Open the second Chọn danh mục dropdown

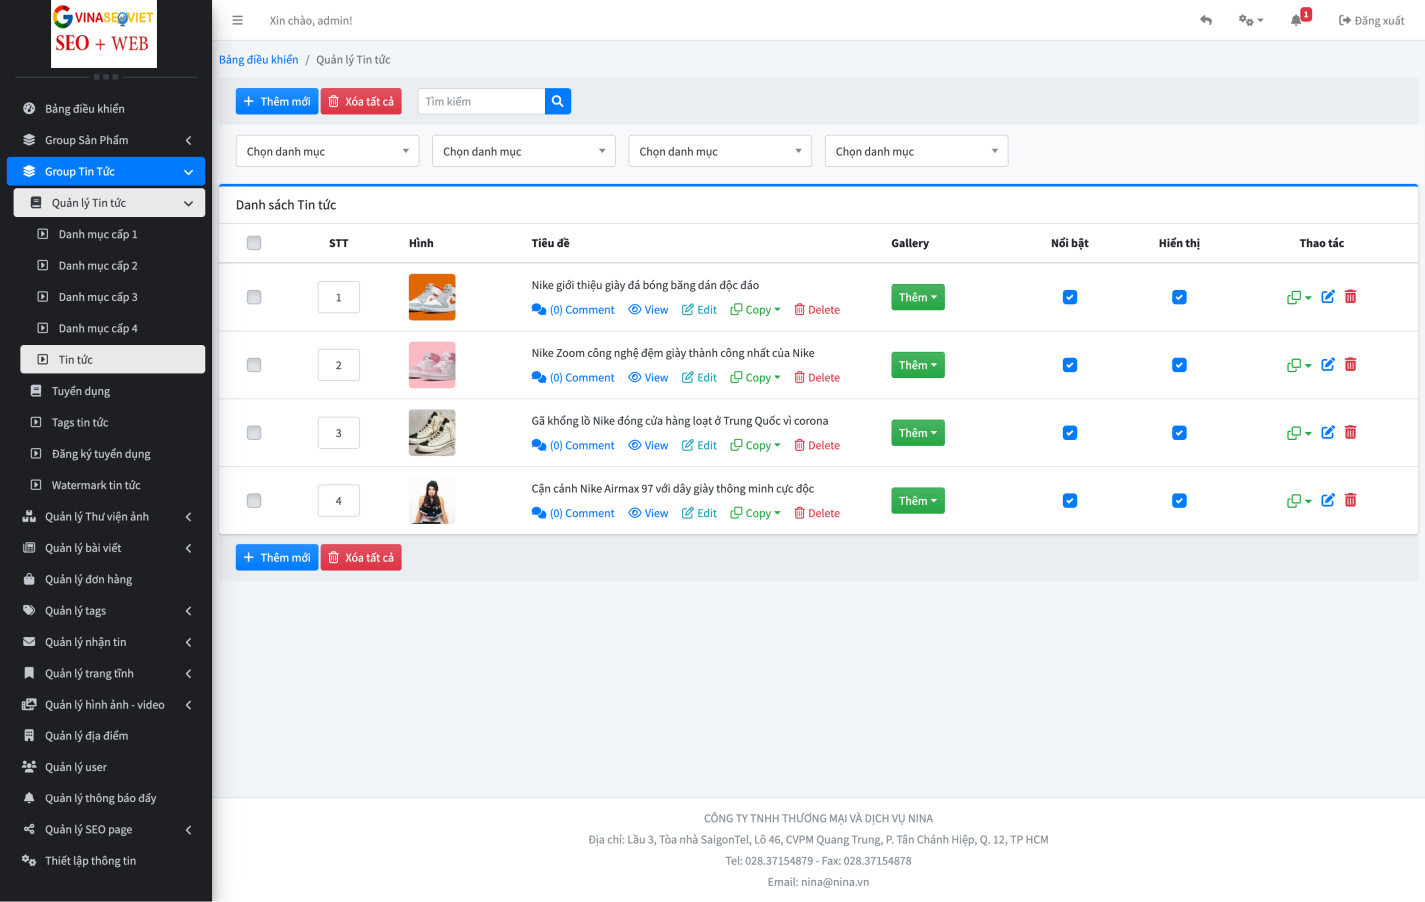[x=524, y=151]
